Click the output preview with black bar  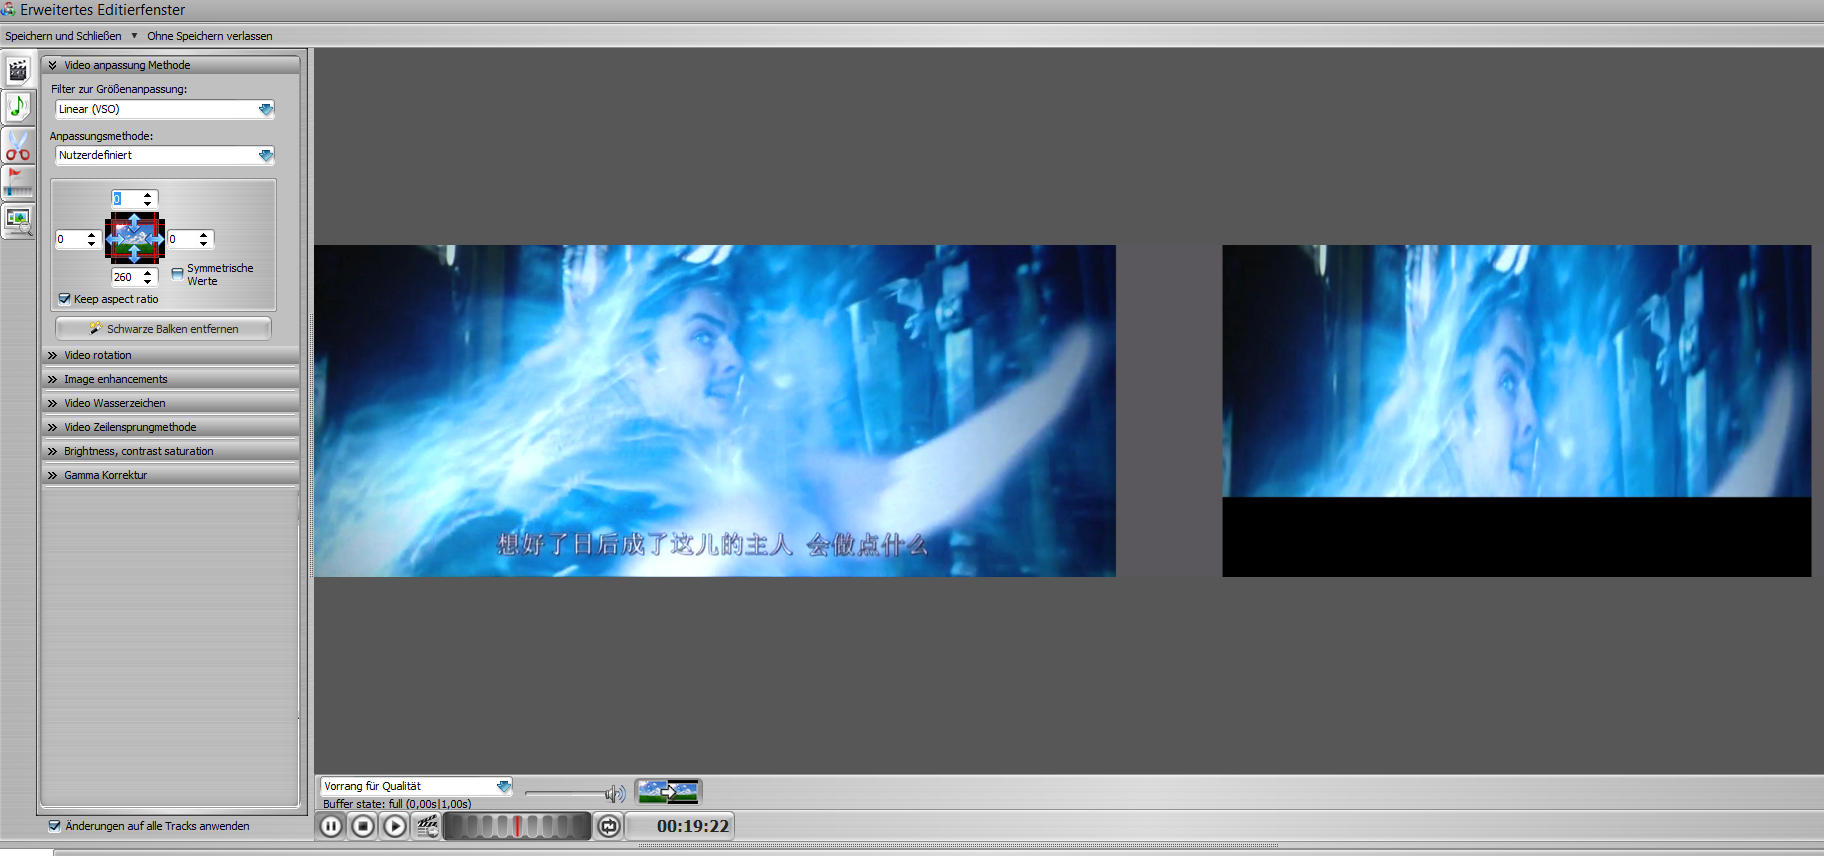coord(1516,411)
